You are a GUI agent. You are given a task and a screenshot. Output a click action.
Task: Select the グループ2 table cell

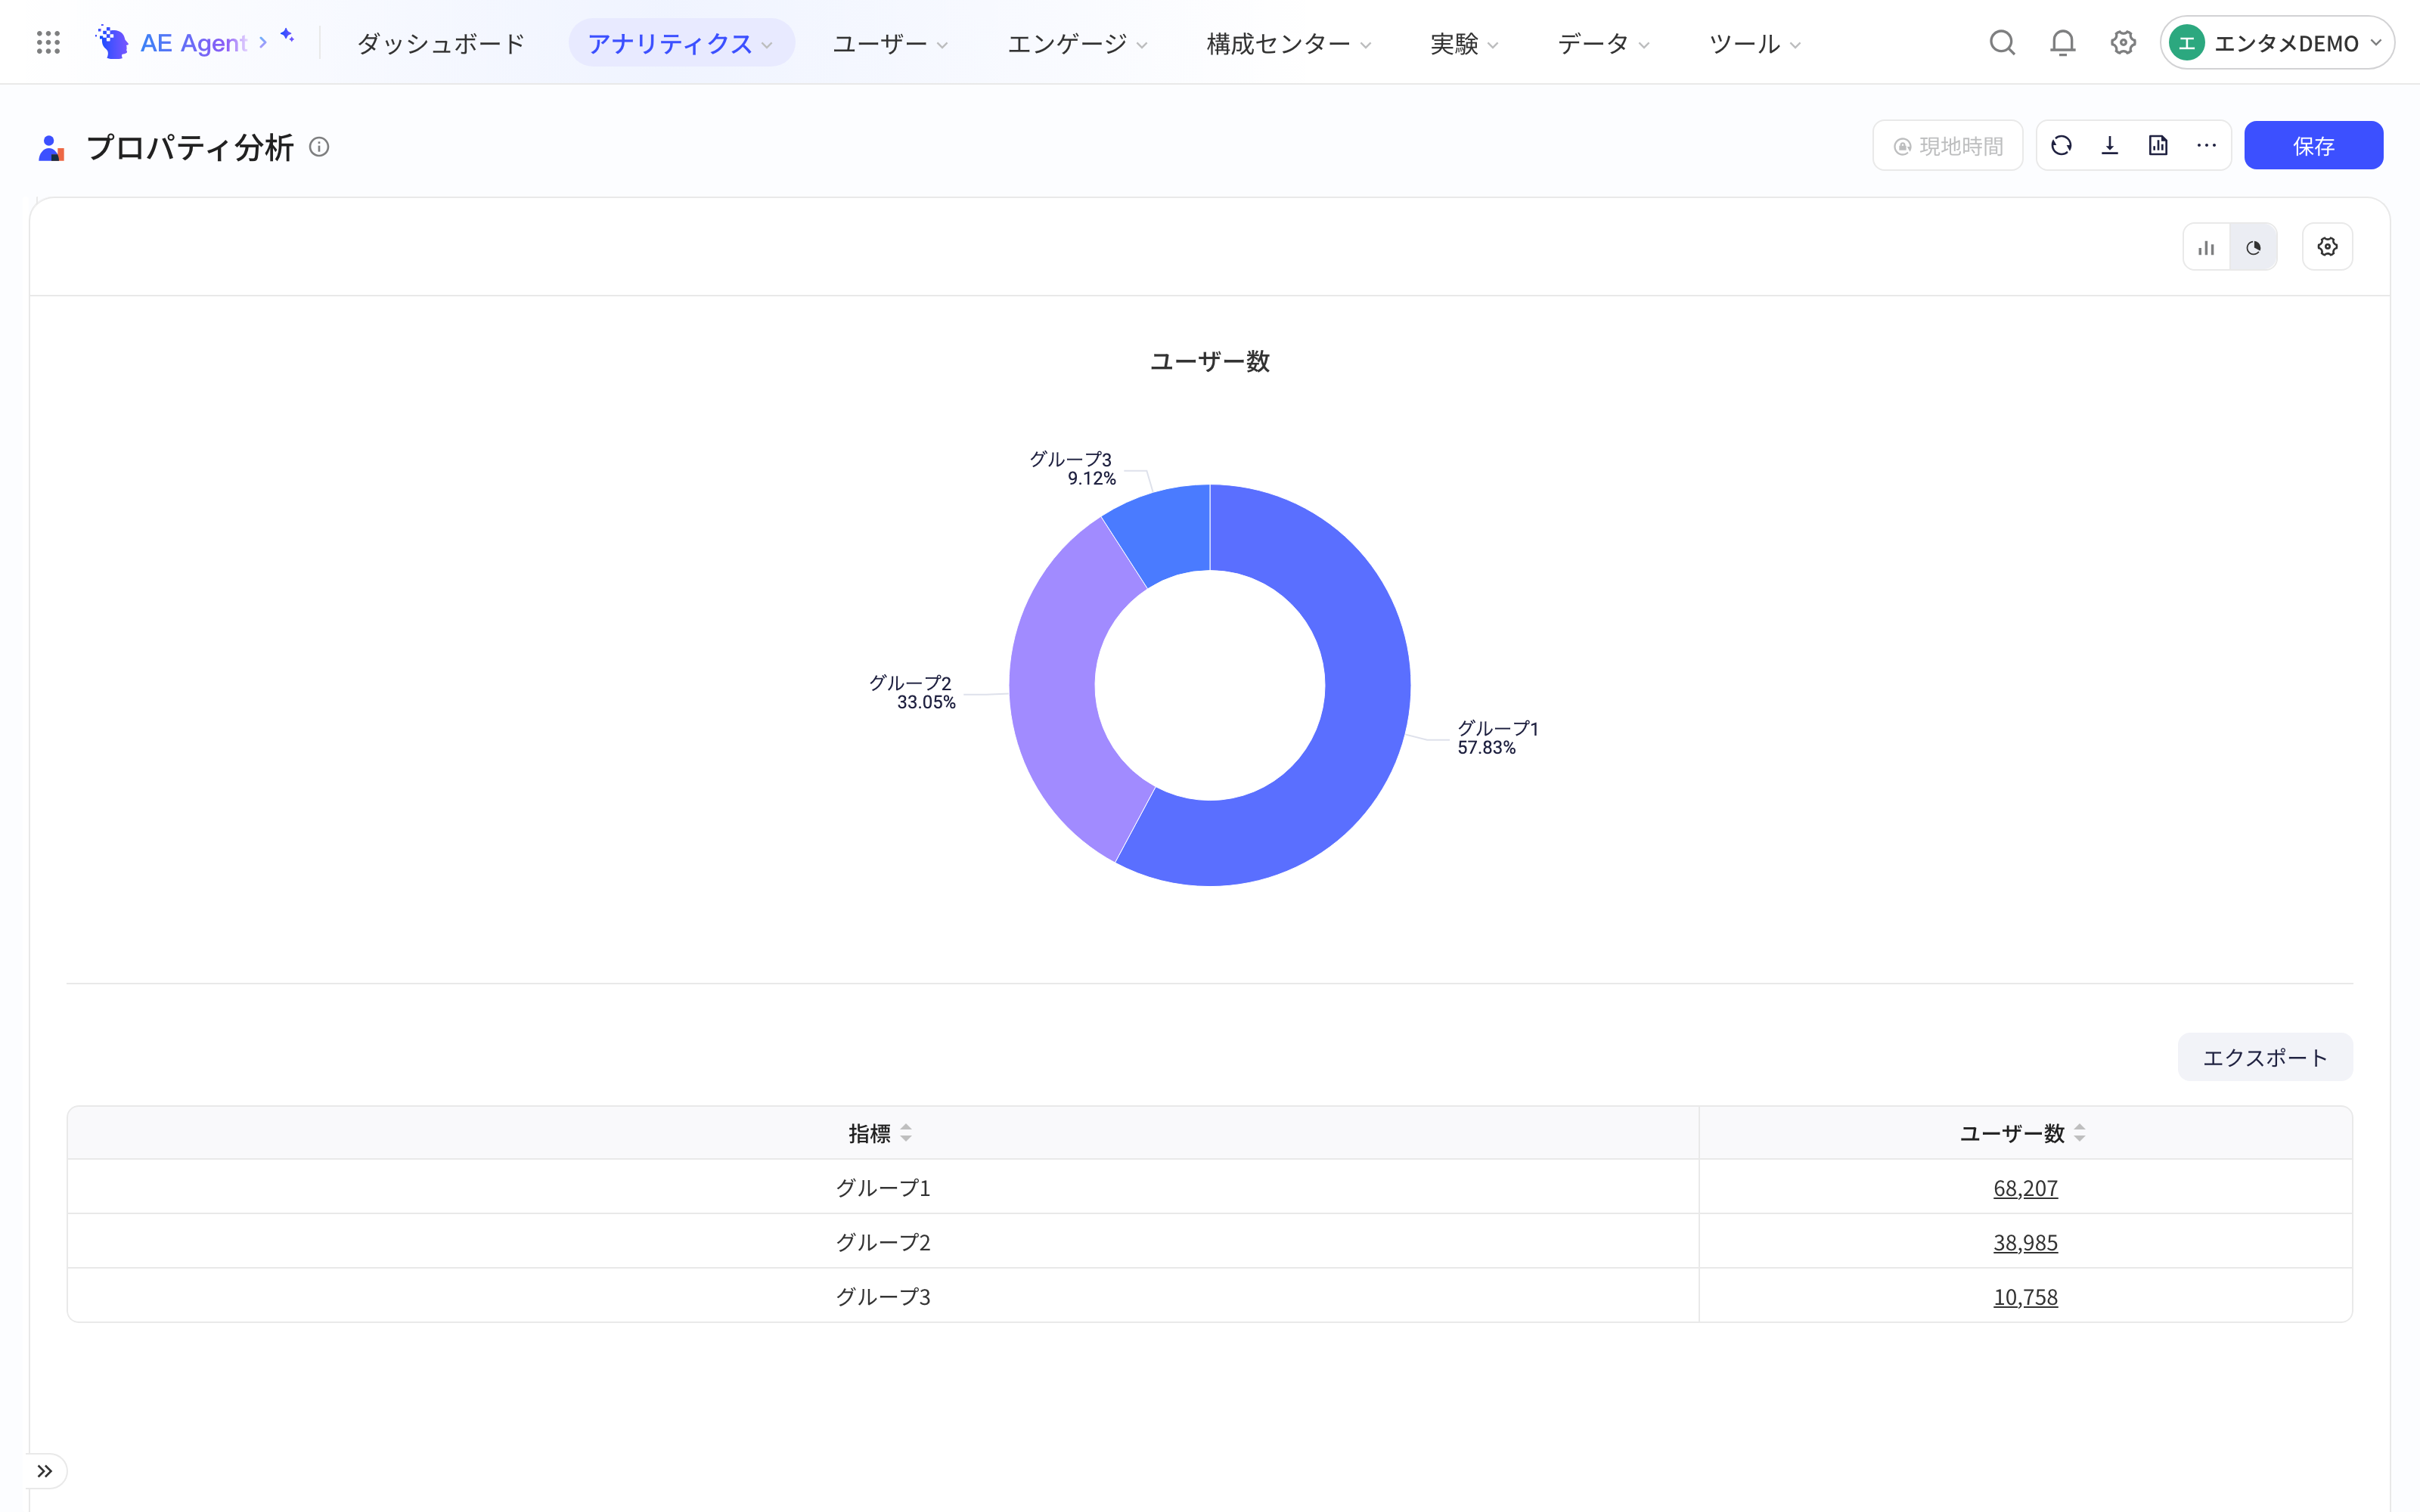point(883,1242)
